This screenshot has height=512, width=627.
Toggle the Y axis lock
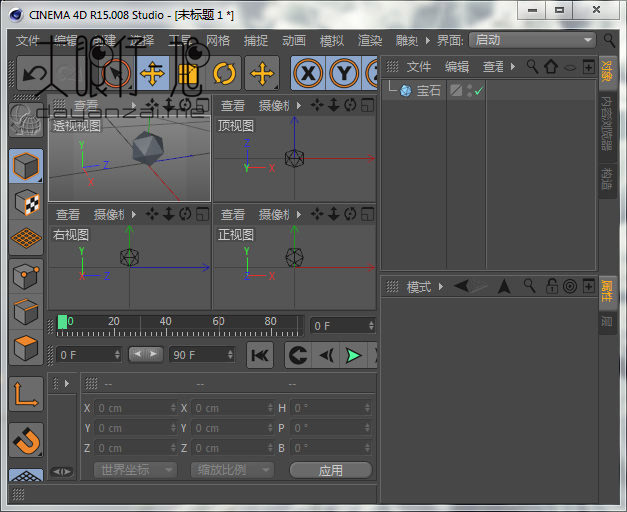(343, 74)
